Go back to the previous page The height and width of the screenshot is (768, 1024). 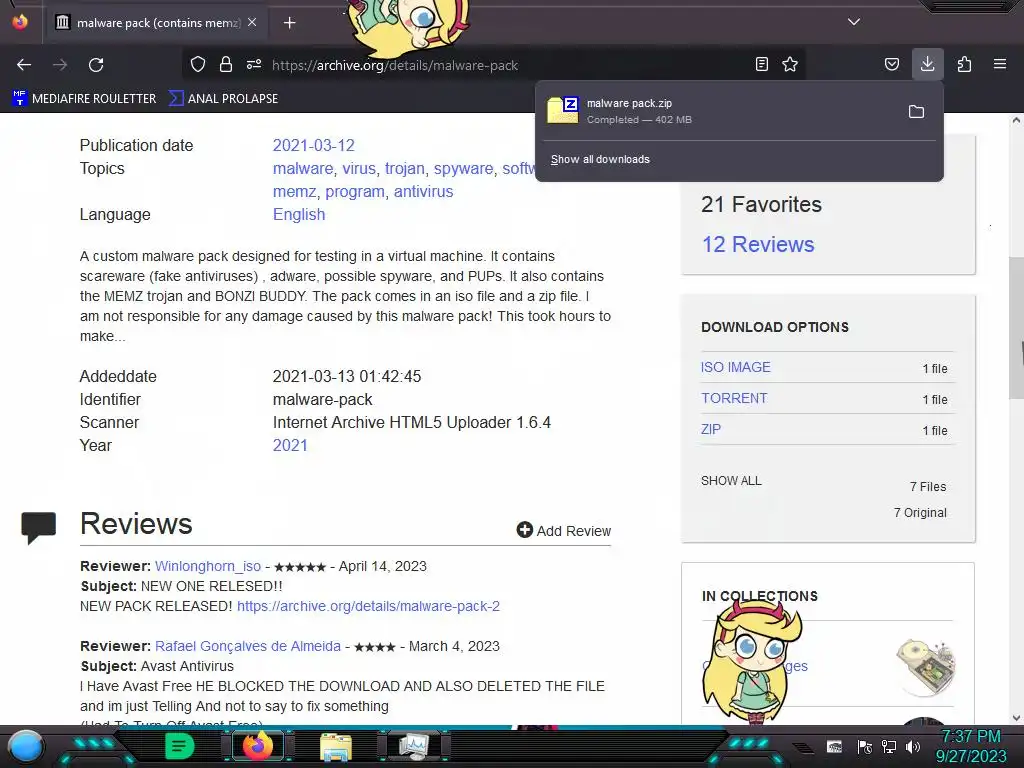(x=24, y=65)
